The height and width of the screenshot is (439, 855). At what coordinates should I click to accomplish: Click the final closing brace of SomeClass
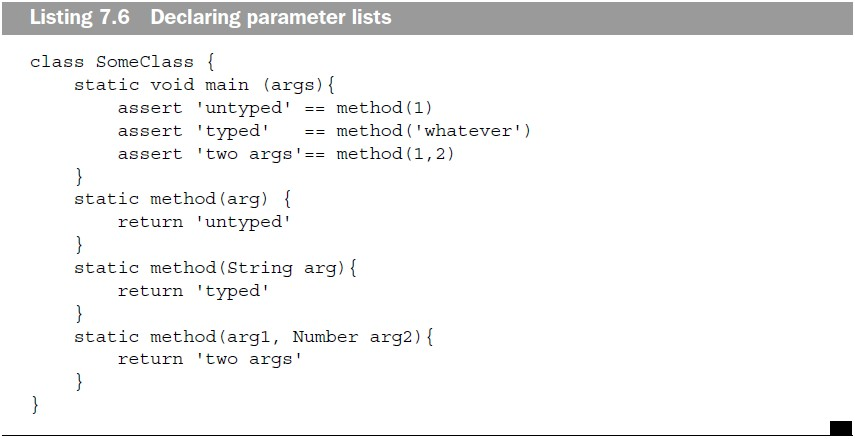(36, 405)
